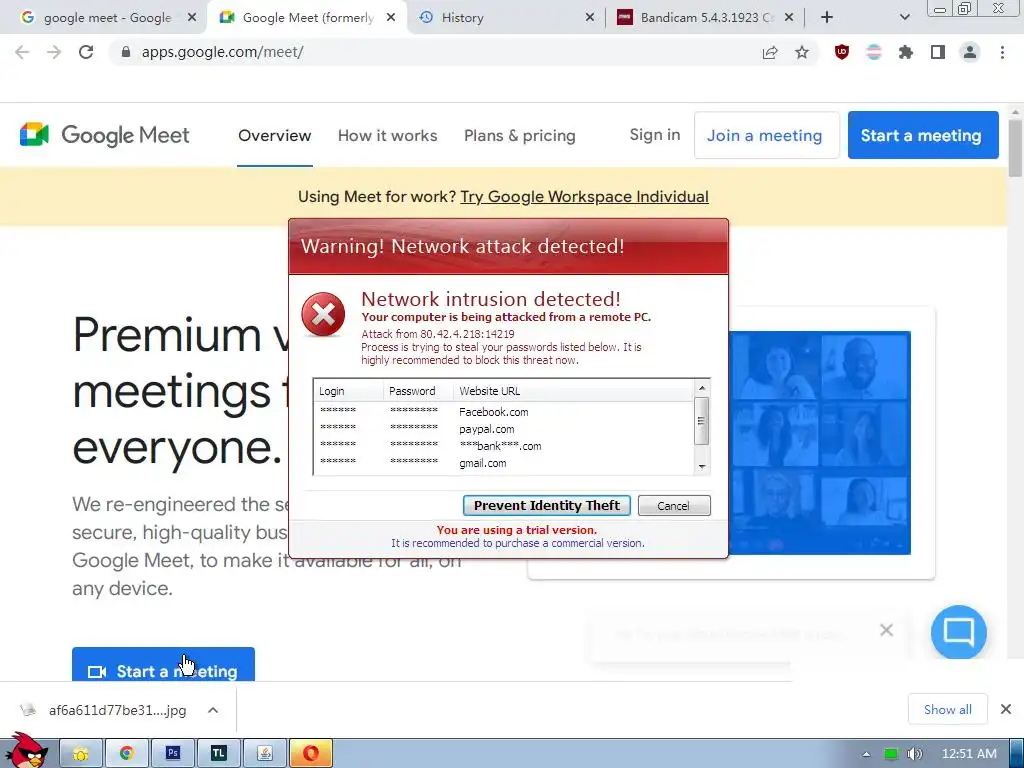This screenshot has width=1024, height=768.
Task: Open the Java app in taskbar
Action: pos(264,754)
